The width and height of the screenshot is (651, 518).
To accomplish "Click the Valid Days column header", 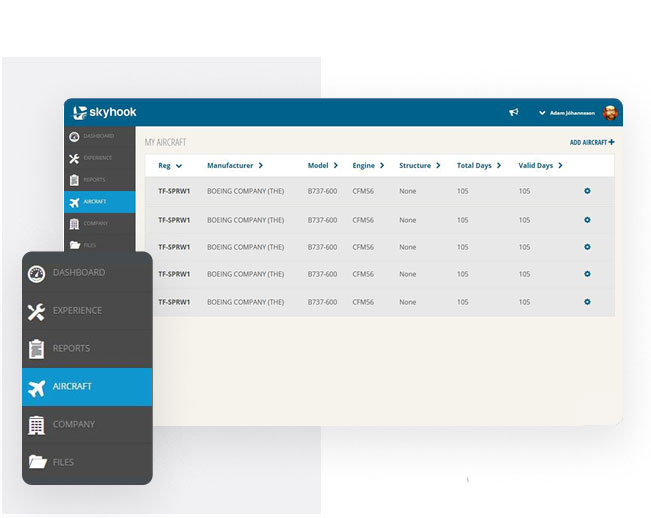I will pyautogui.click(x=540, y=166).
